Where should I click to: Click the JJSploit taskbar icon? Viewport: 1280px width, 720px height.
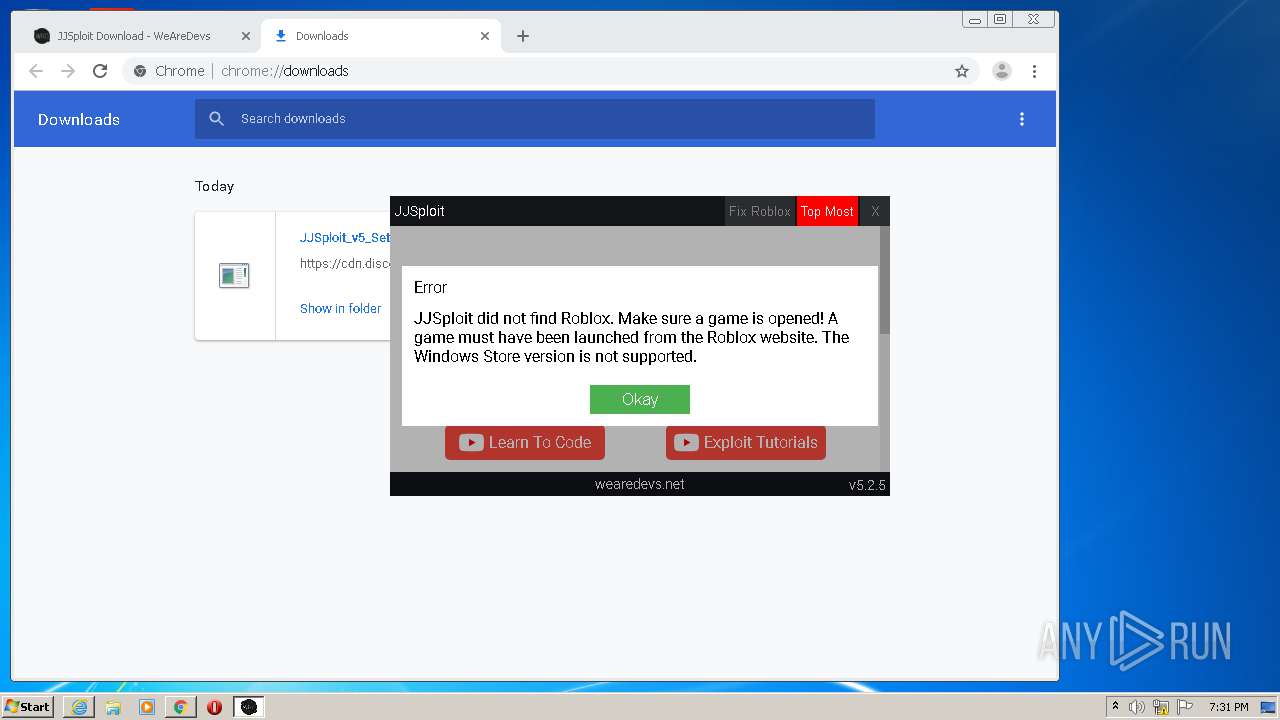pyautogui.click(x=249, y=707)
